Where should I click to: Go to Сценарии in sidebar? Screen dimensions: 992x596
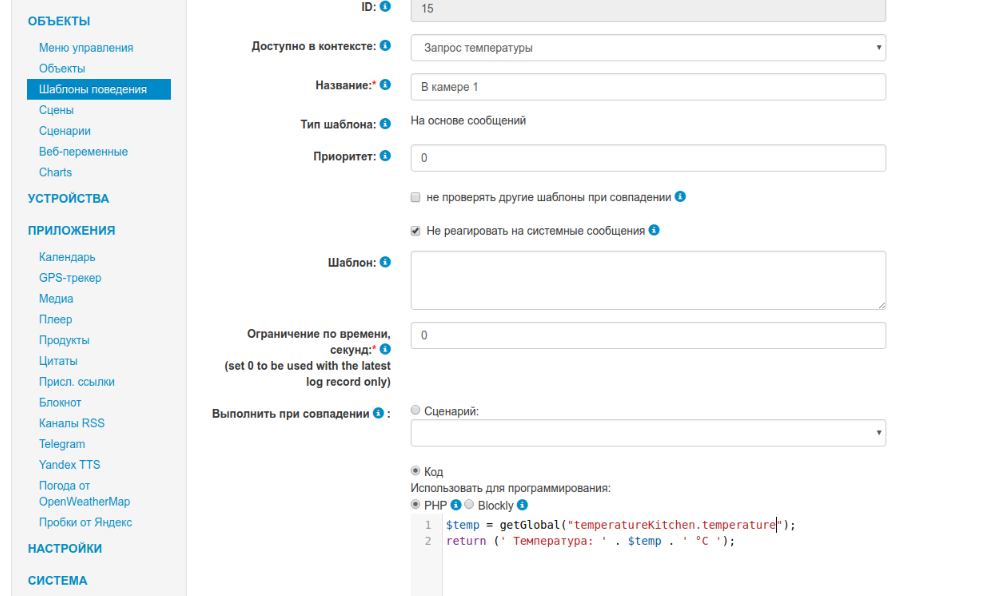click(x=65, y=131)
